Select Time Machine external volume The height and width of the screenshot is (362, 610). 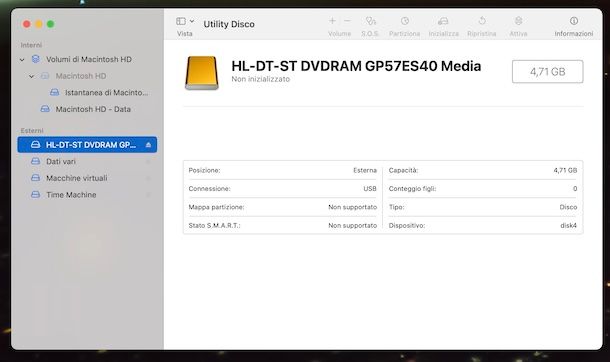[87, 195]
